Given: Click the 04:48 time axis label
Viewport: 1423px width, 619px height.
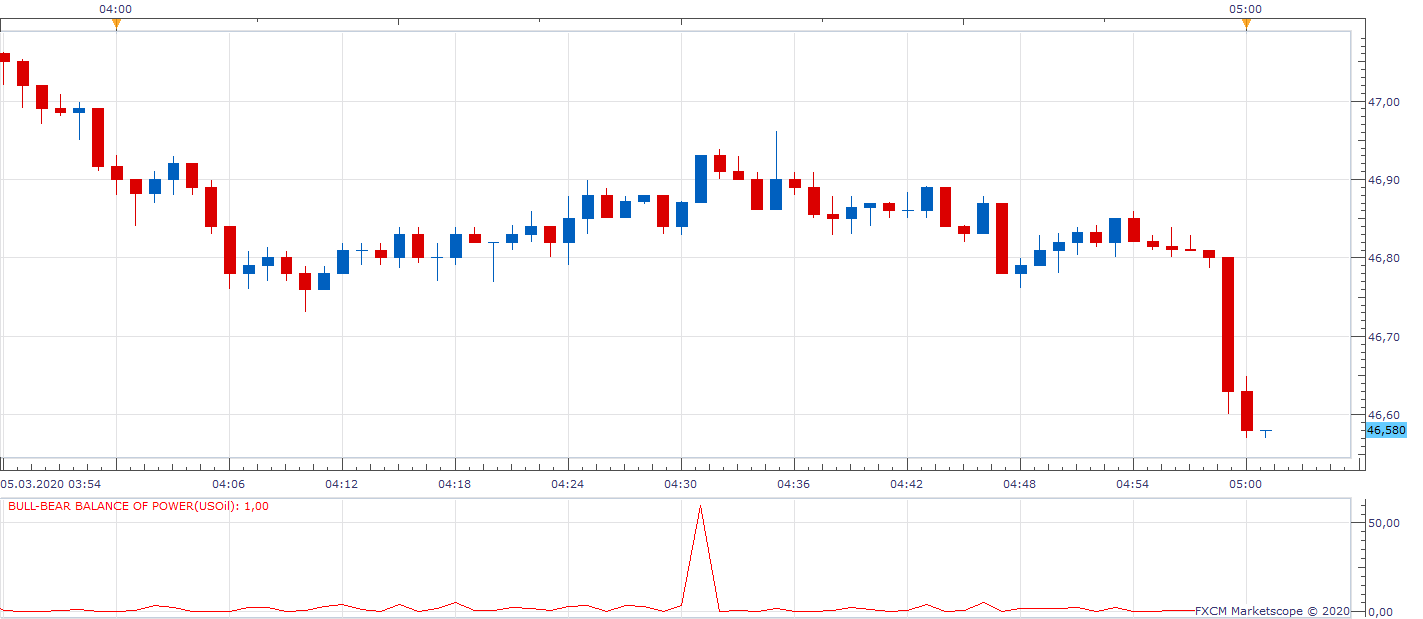Looking at the screenshot, I should [x=1020, y=483].
